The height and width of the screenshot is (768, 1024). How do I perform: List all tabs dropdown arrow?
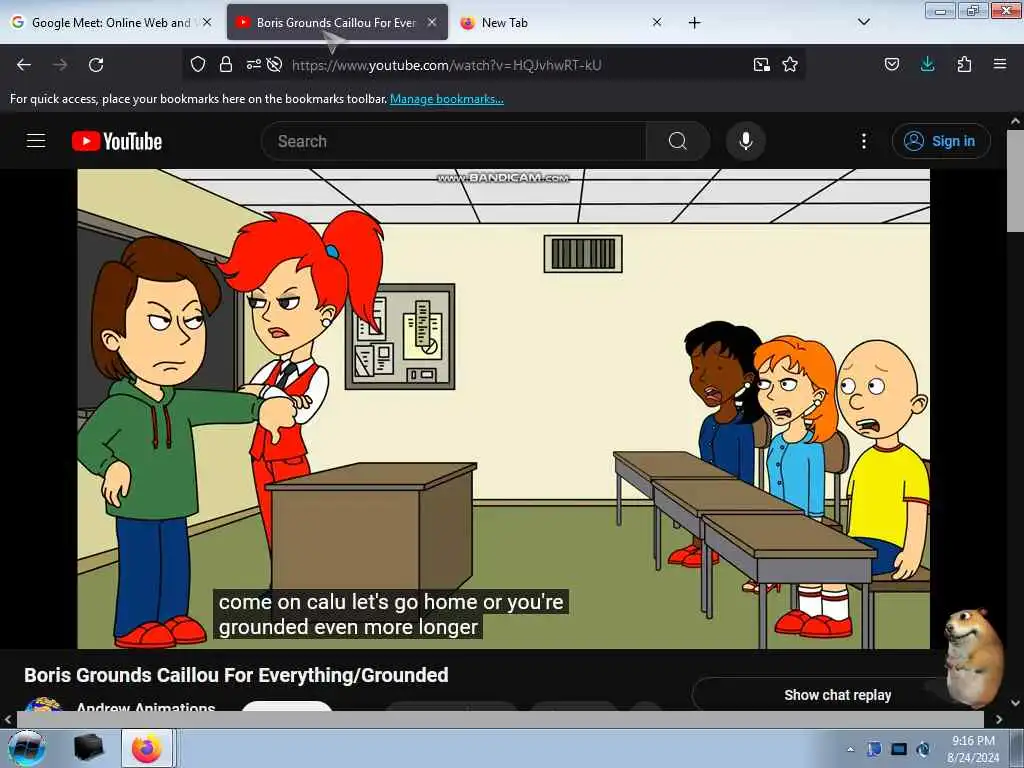(x=864, y=22)
